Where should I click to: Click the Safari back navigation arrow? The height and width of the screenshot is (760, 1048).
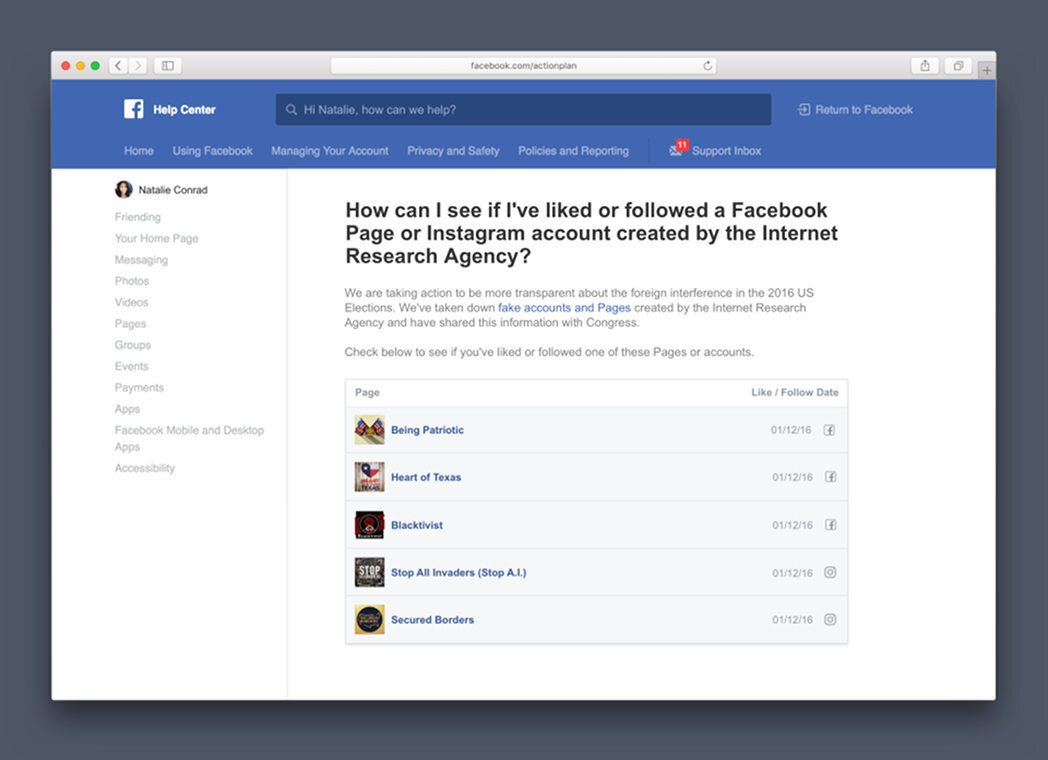tap(117, 65)
